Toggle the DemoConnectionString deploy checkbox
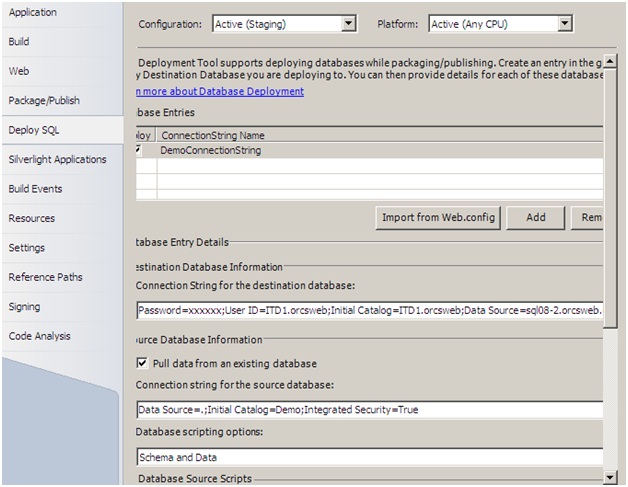Screen dimensions: 628x487 [138, 150]
